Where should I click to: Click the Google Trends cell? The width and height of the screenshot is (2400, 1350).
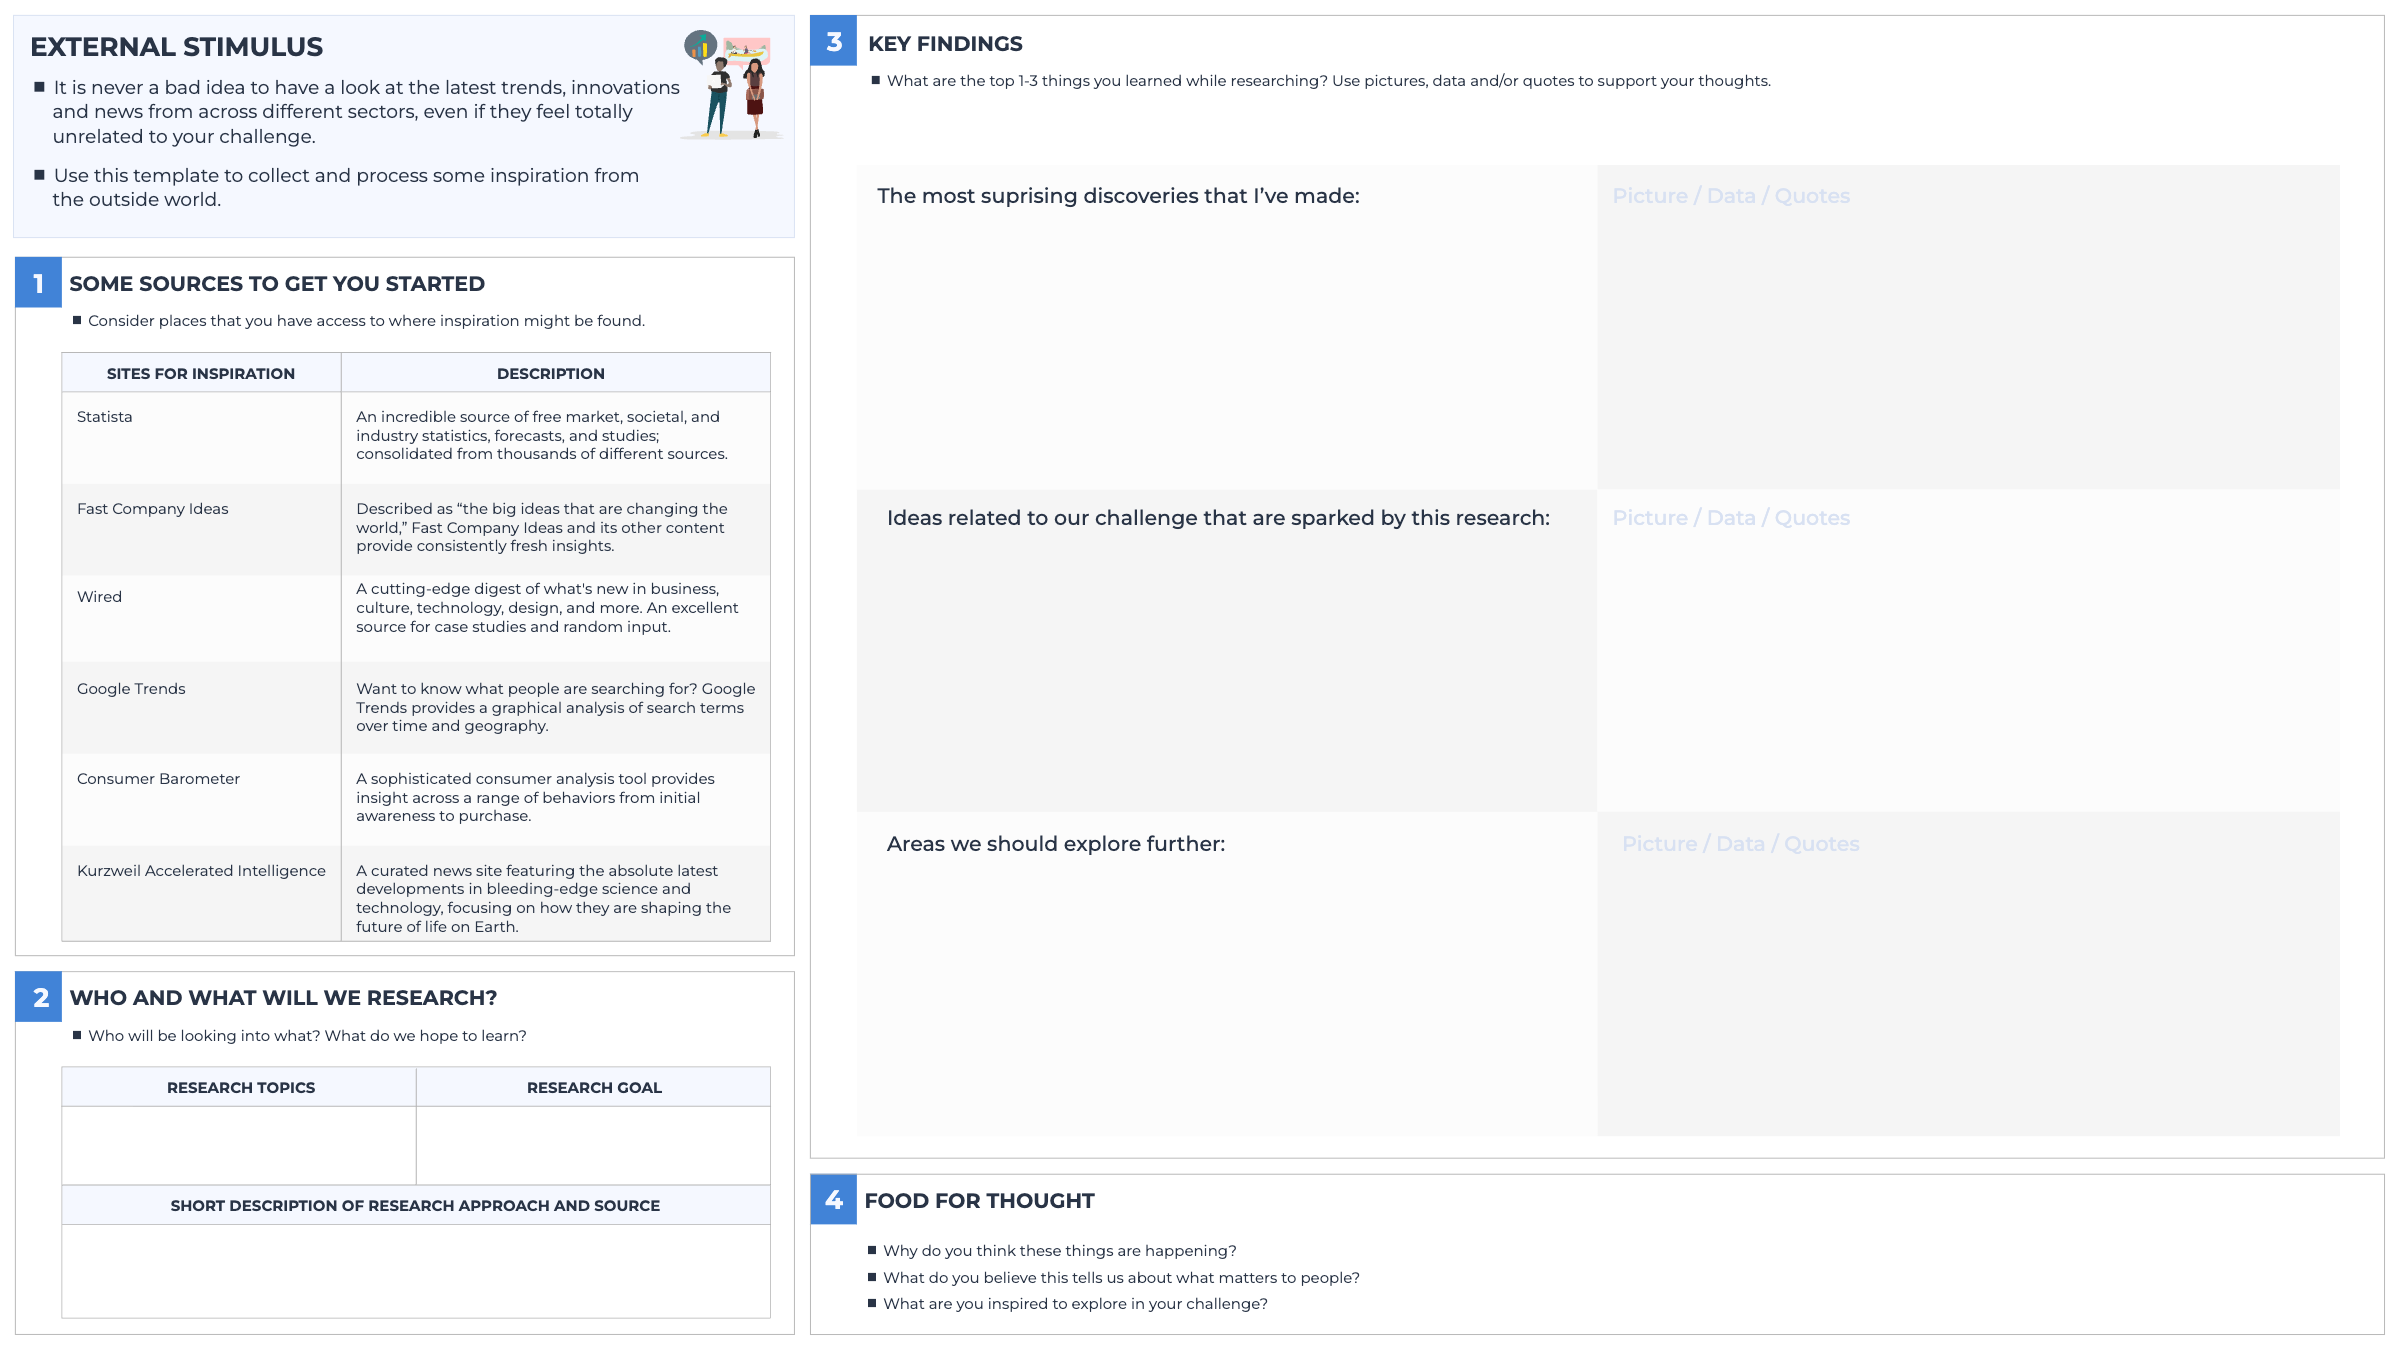201,708
